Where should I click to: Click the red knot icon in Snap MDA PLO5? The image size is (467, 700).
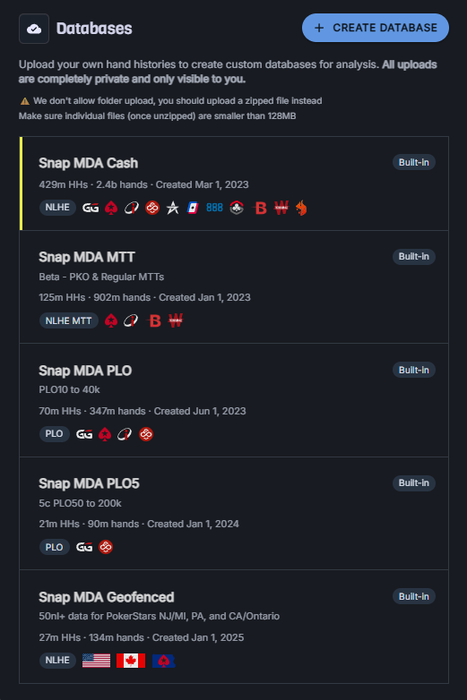tap(106, 547)
